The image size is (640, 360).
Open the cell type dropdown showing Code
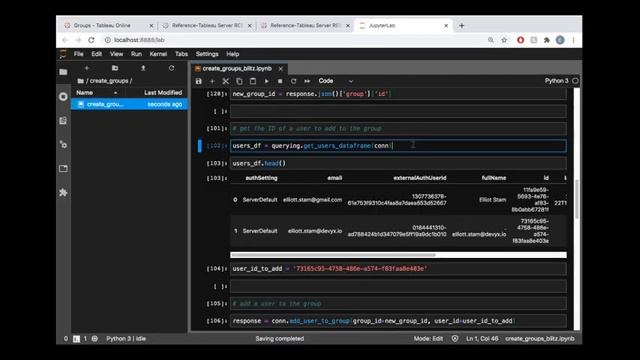coord(335,81)
